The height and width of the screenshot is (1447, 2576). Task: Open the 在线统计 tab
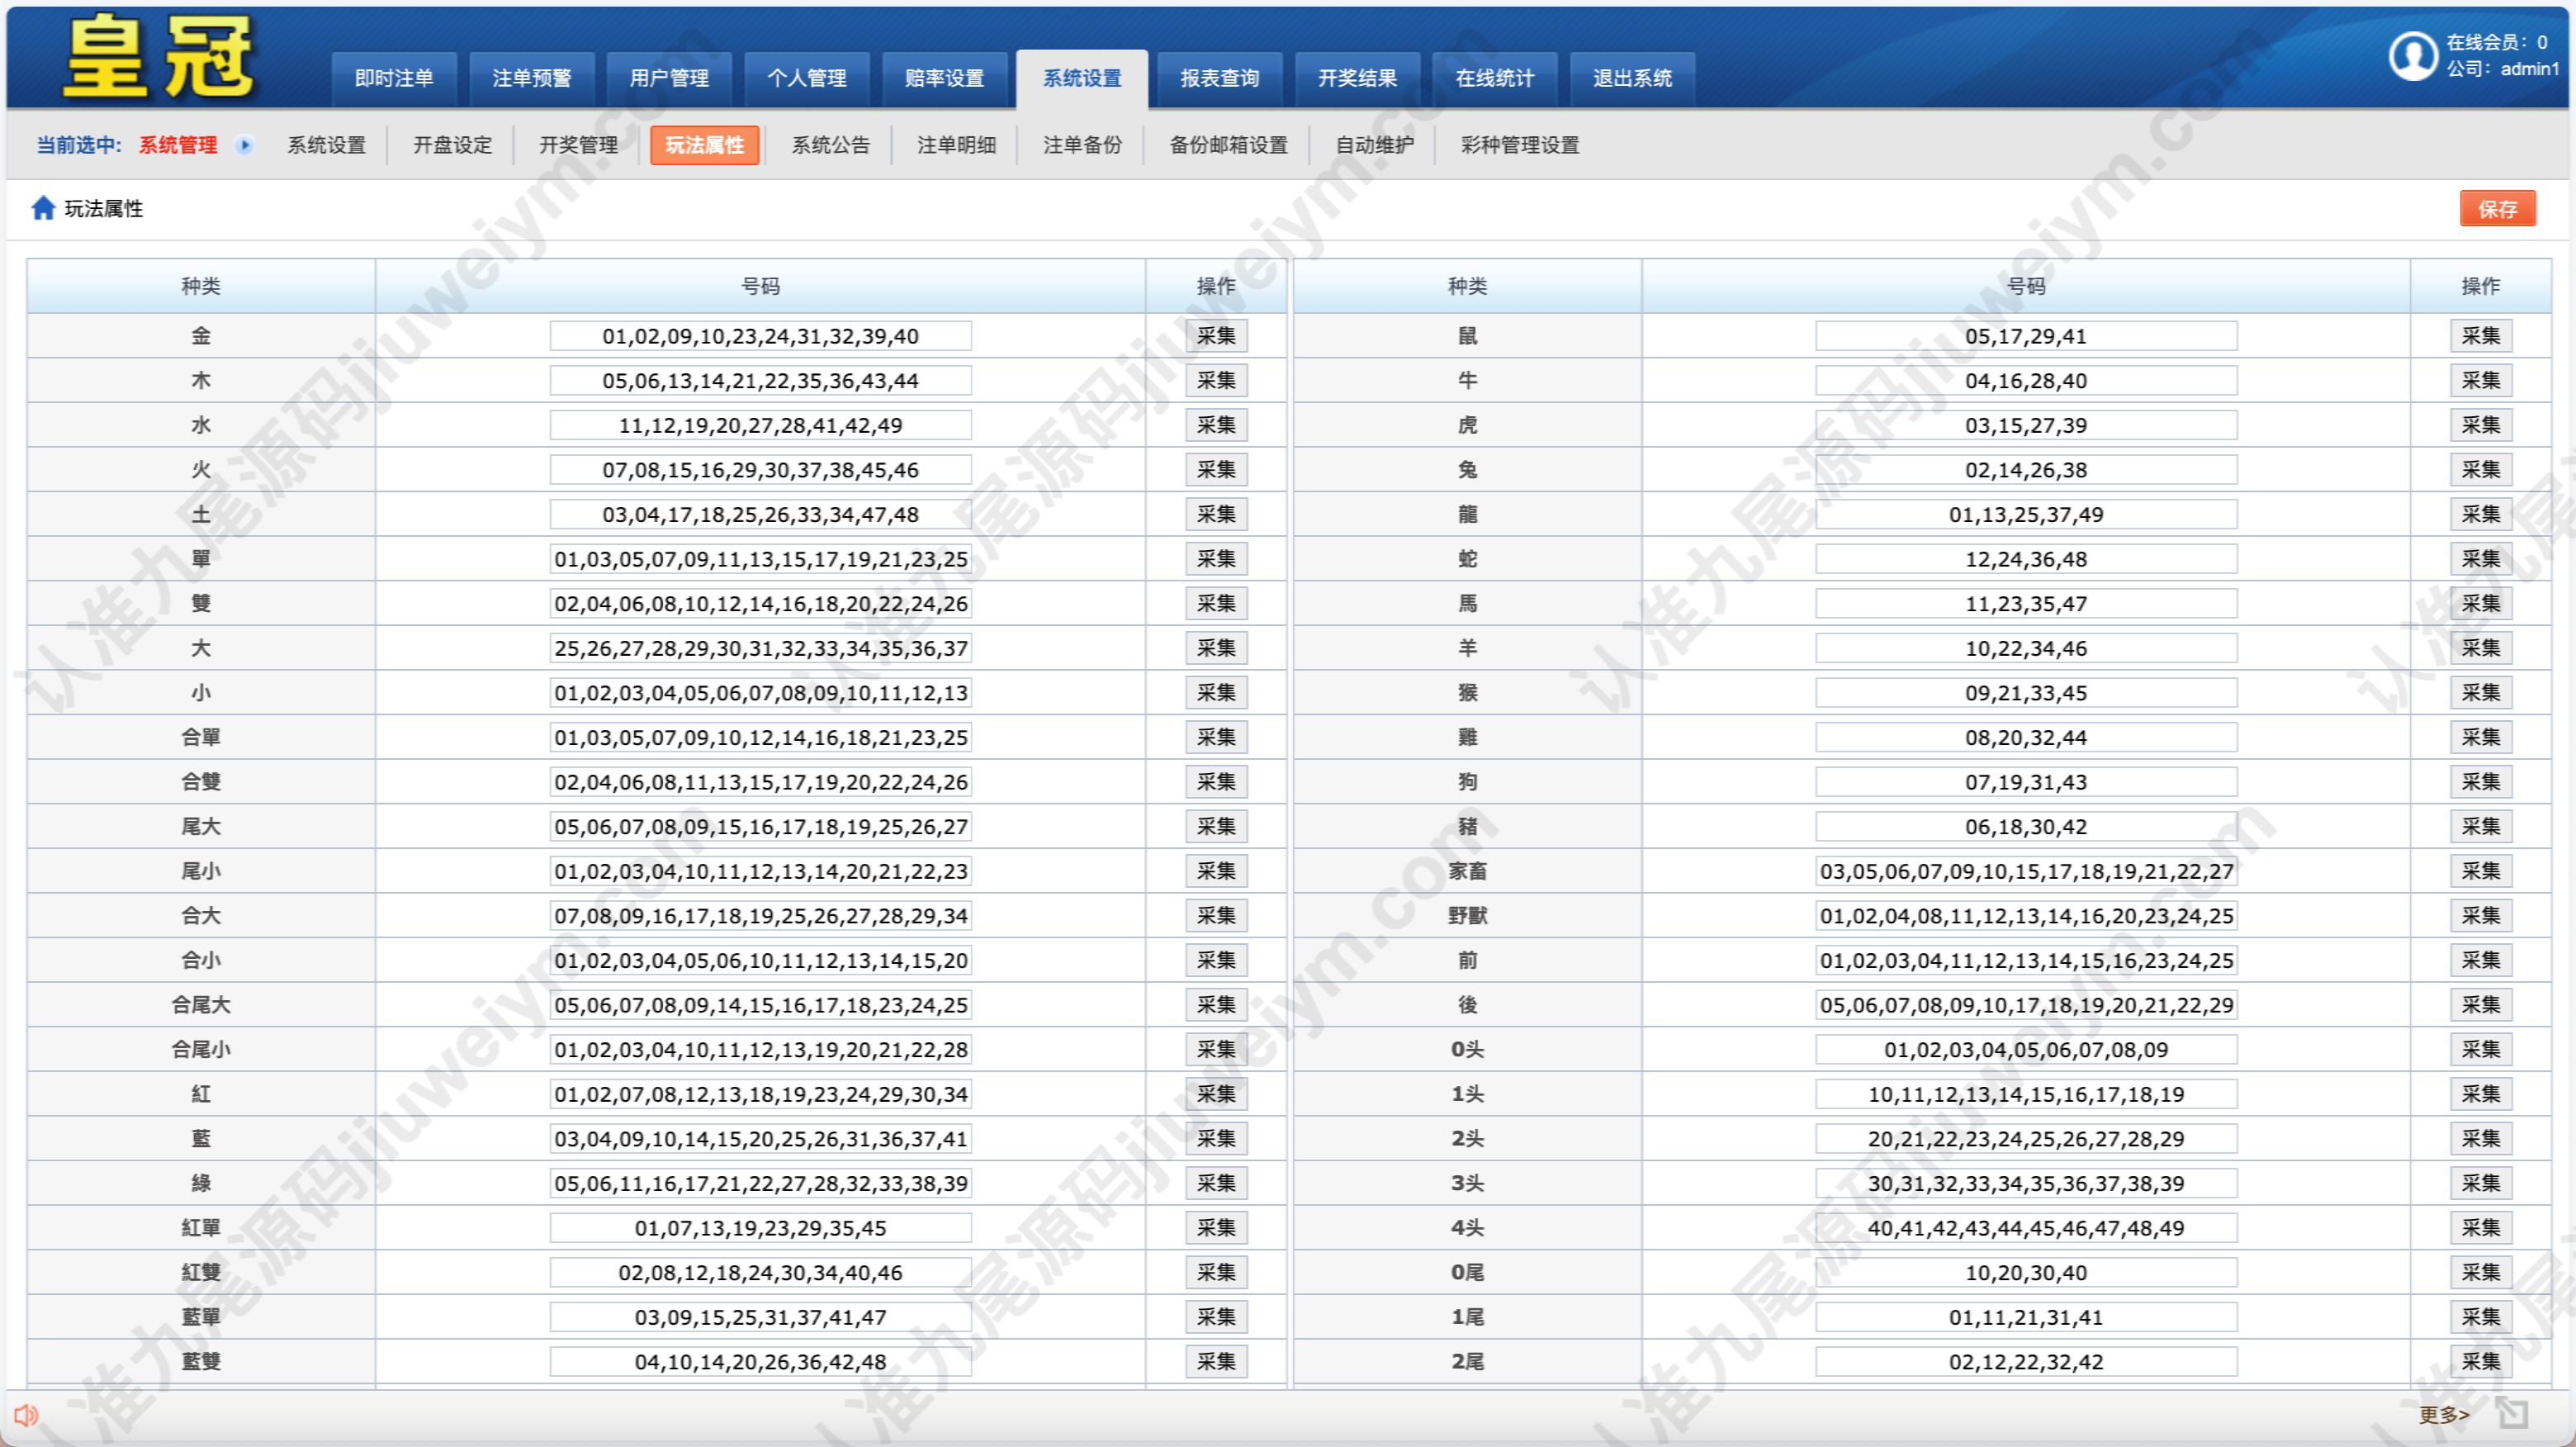click(x=1494, y=78)
